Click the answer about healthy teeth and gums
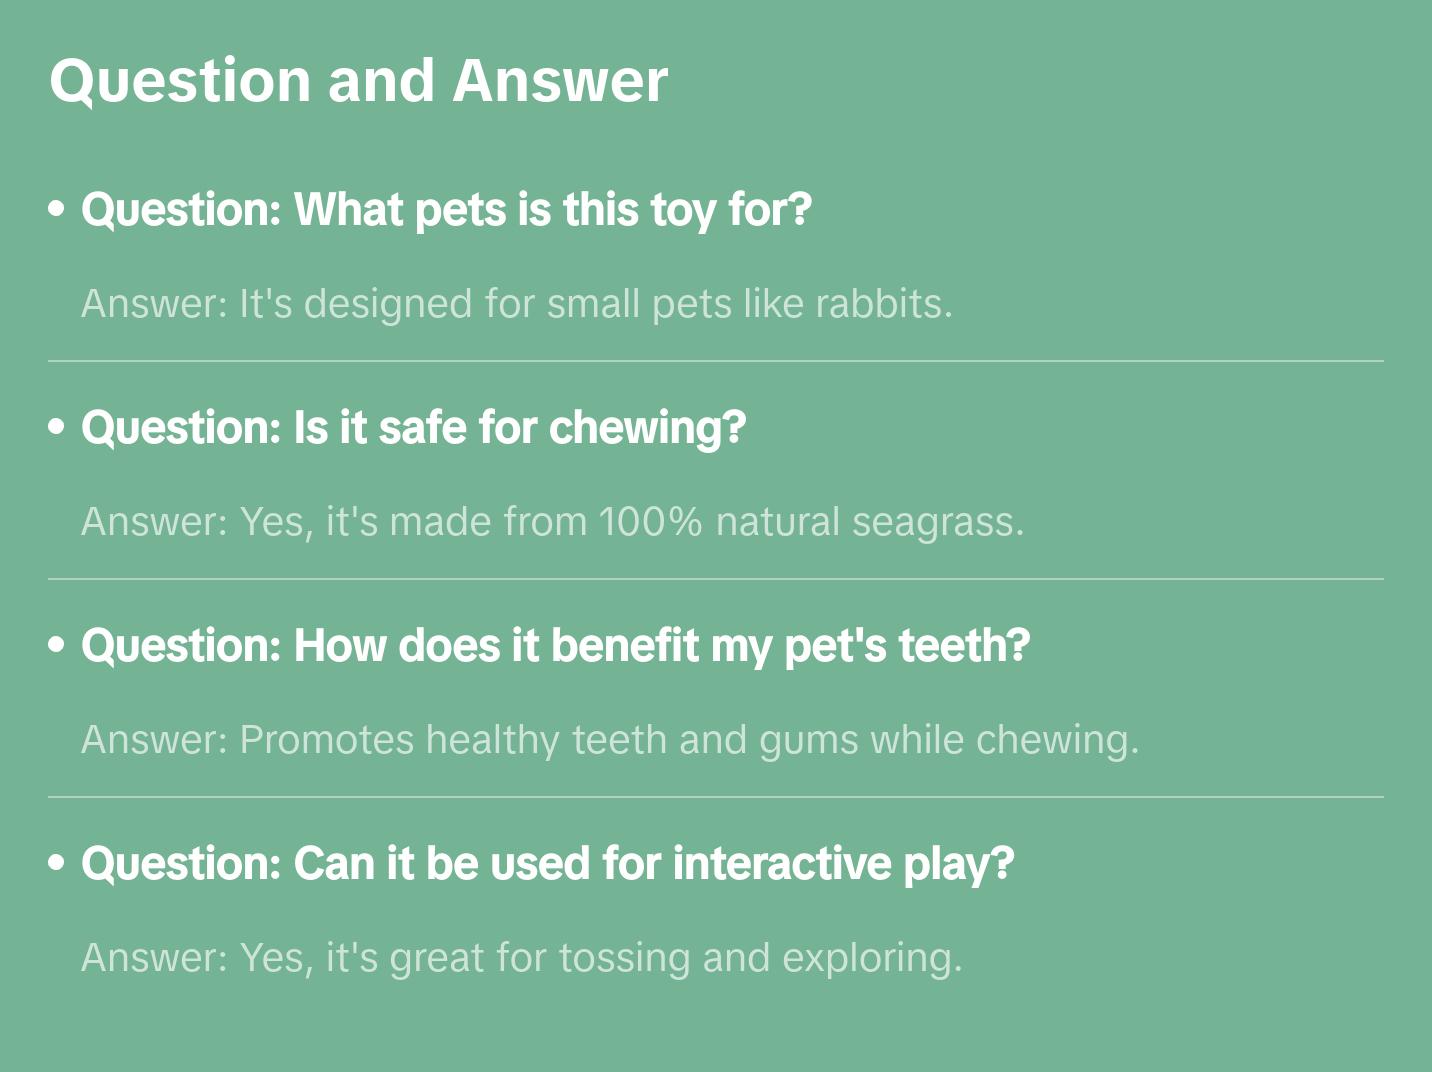 pos(609,740)
